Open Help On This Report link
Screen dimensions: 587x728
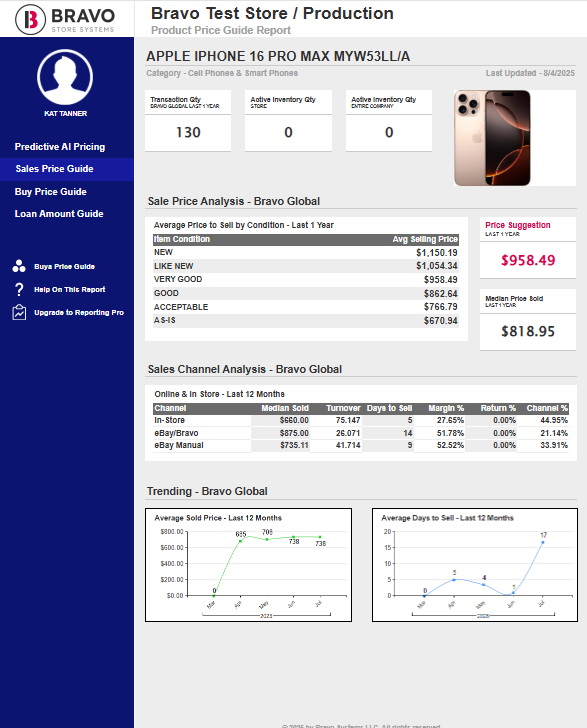[x=70, y=289]
